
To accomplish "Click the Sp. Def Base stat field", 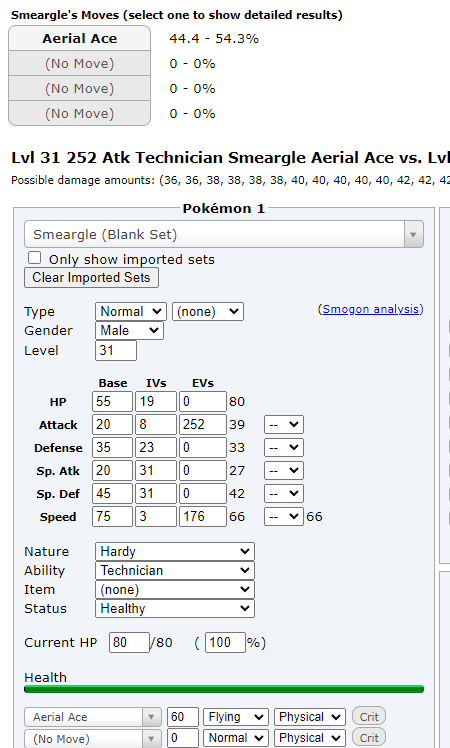I will point(112,493).
